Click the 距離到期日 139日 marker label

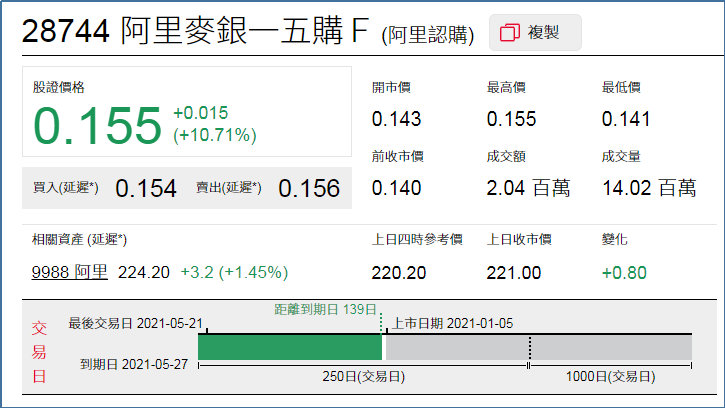pyautogui.click(x=325, y=309)
